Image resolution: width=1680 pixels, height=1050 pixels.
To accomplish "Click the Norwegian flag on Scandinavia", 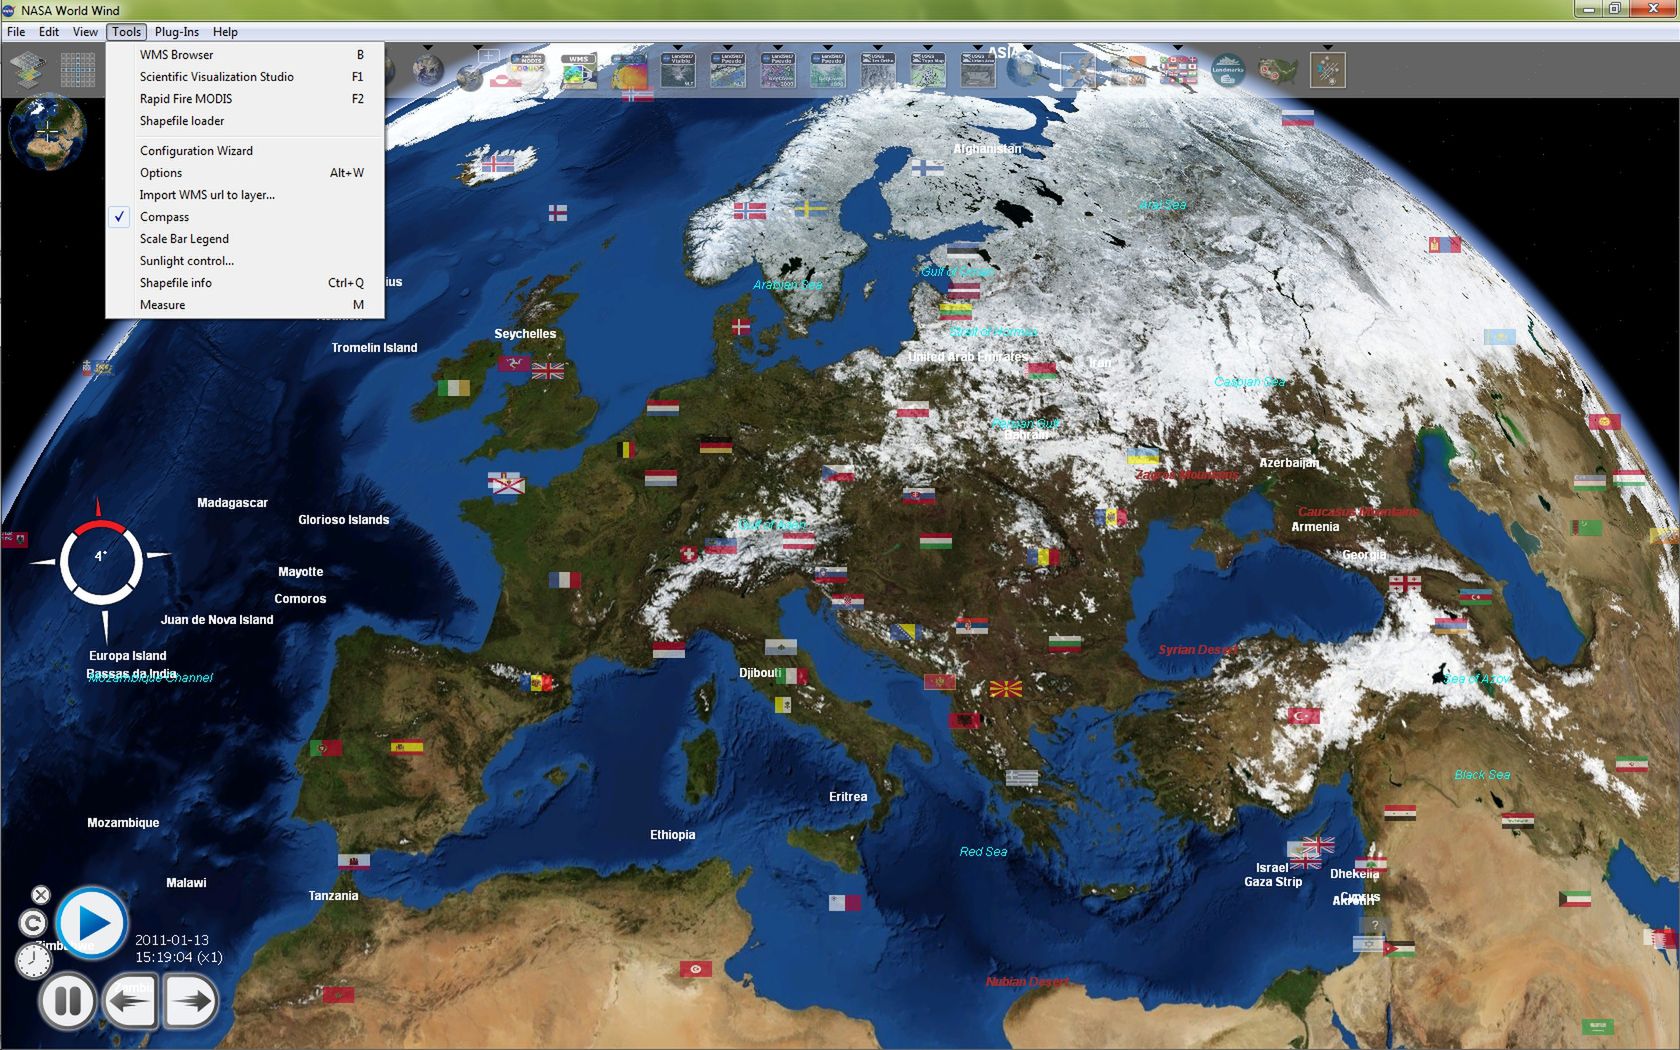I will click(x=750, y=211).
